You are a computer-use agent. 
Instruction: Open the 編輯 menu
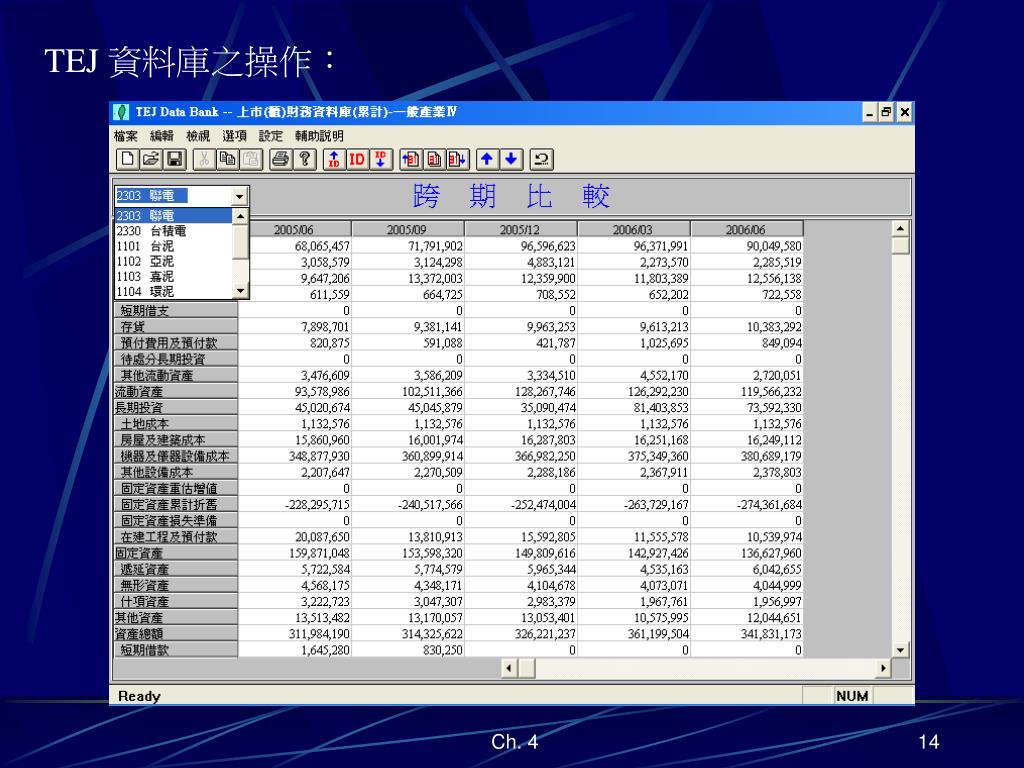tap(161, 136)
